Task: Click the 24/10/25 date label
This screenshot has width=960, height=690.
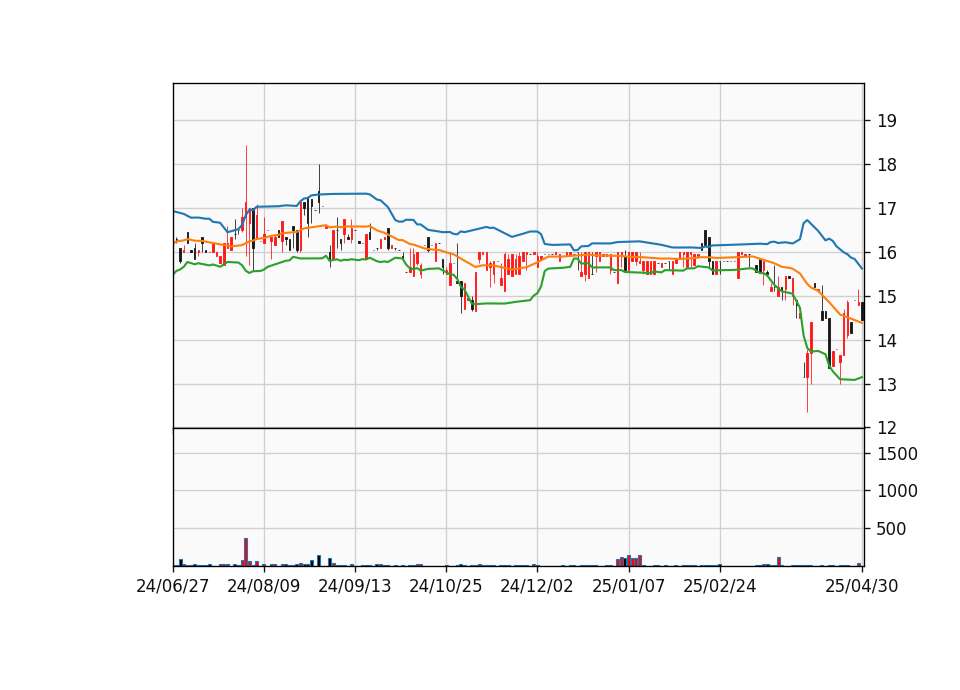Action: pos(446,586)
